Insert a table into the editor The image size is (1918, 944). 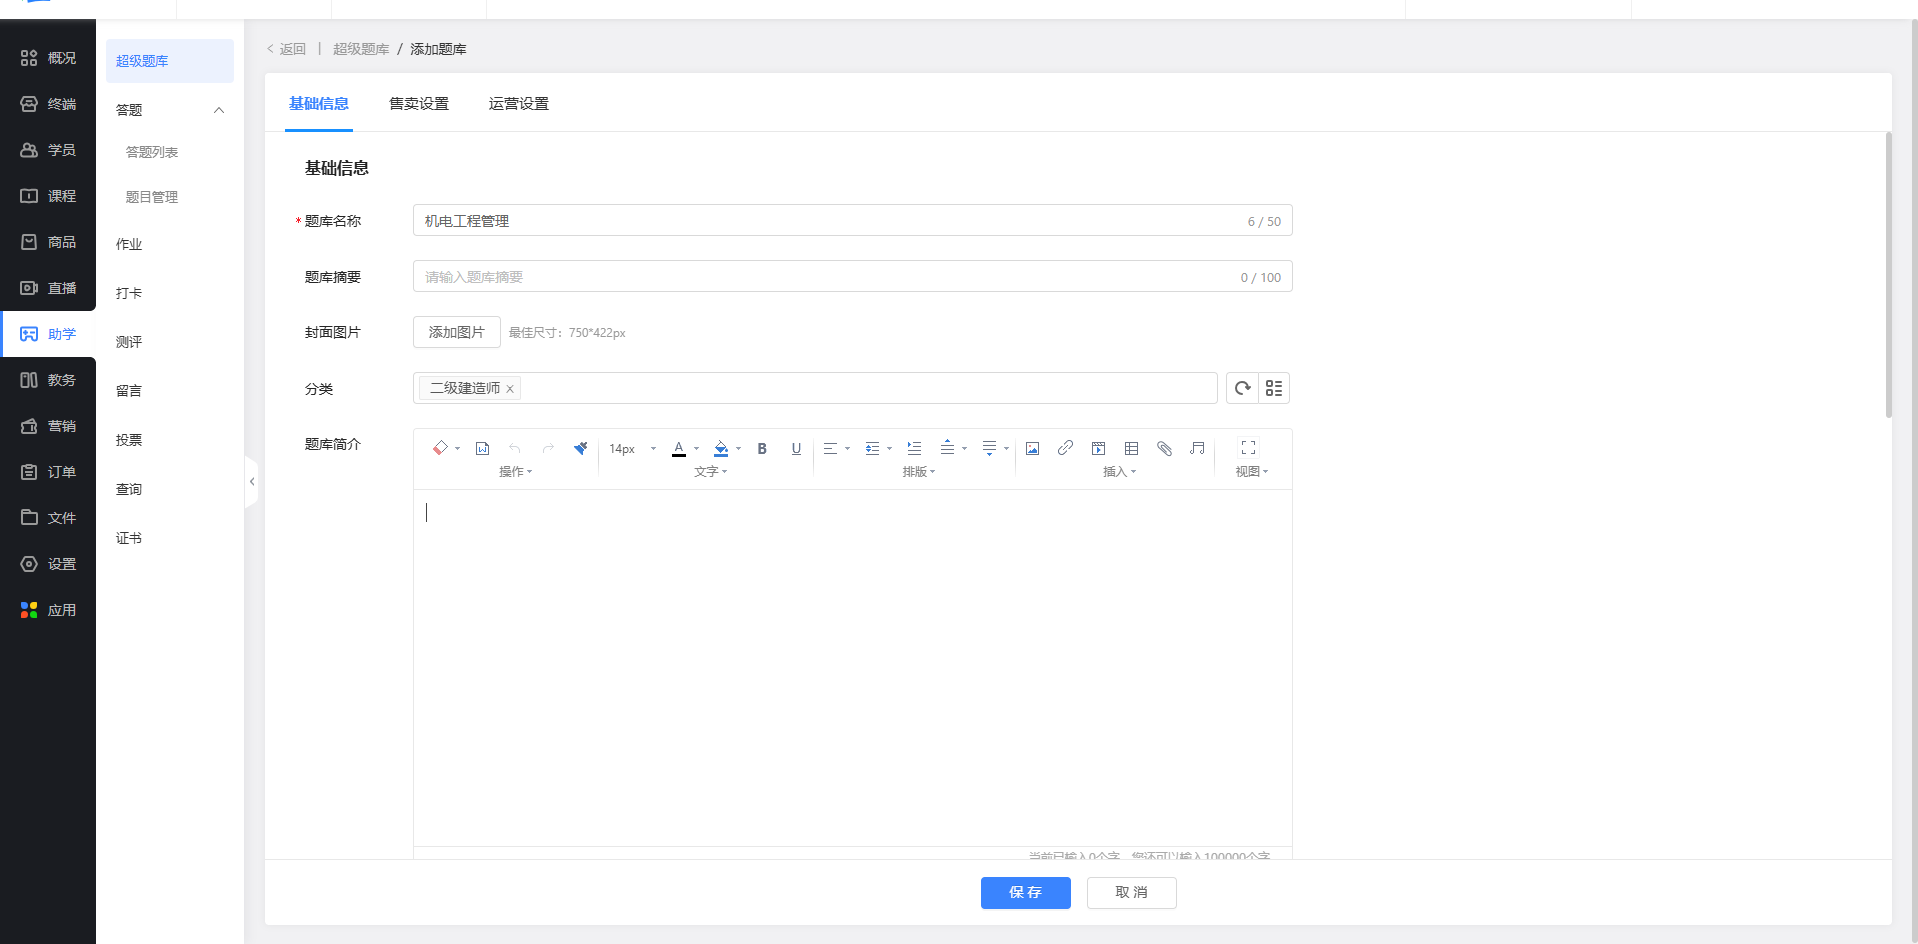(x=1131, y=449)
